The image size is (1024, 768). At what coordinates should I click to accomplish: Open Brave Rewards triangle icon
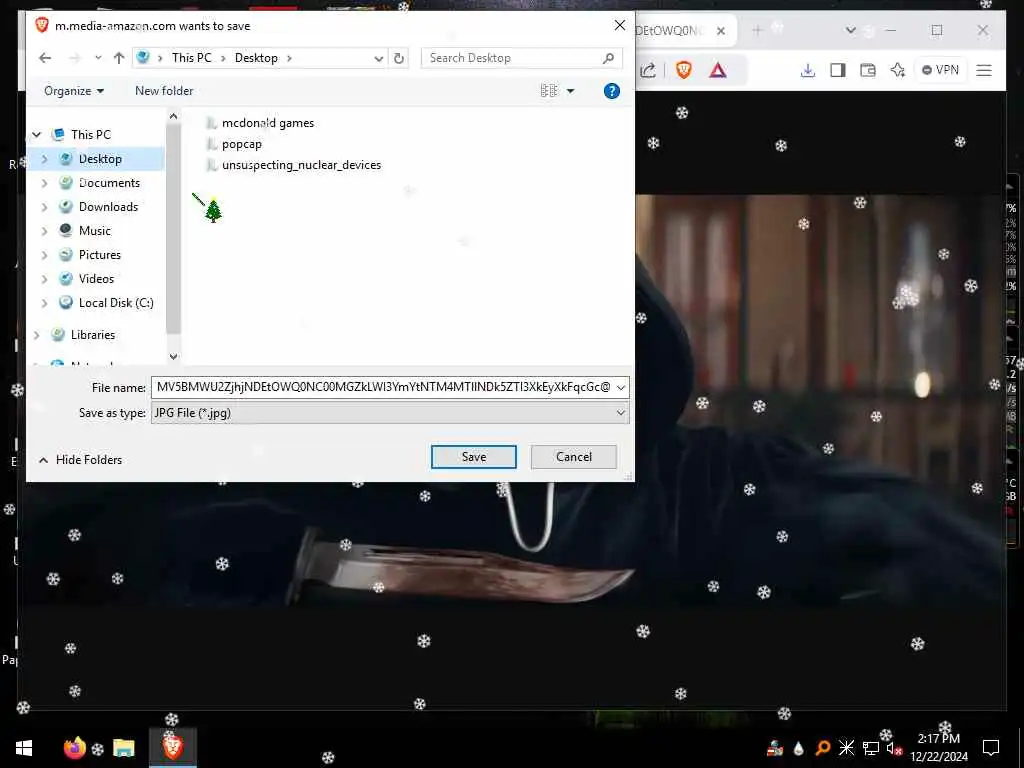point(718,70)
